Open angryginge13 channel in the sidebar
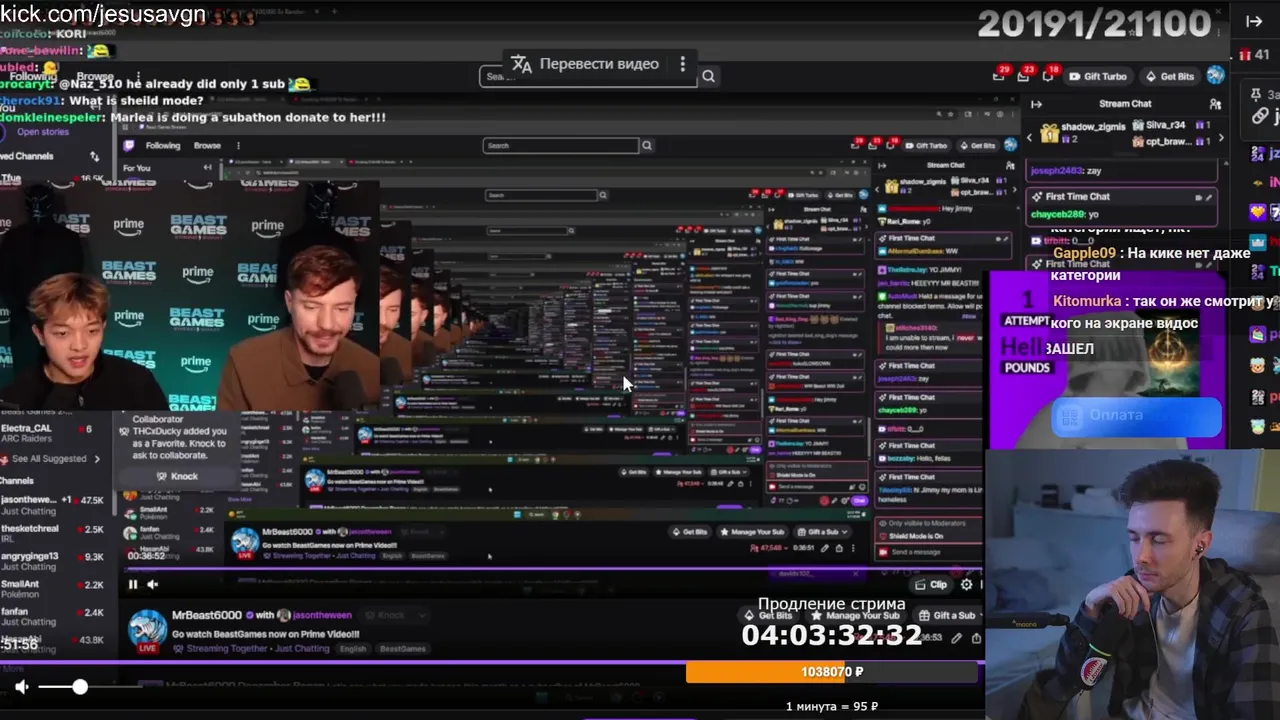The image size is (1280, 720). click(x=52, y=562)
